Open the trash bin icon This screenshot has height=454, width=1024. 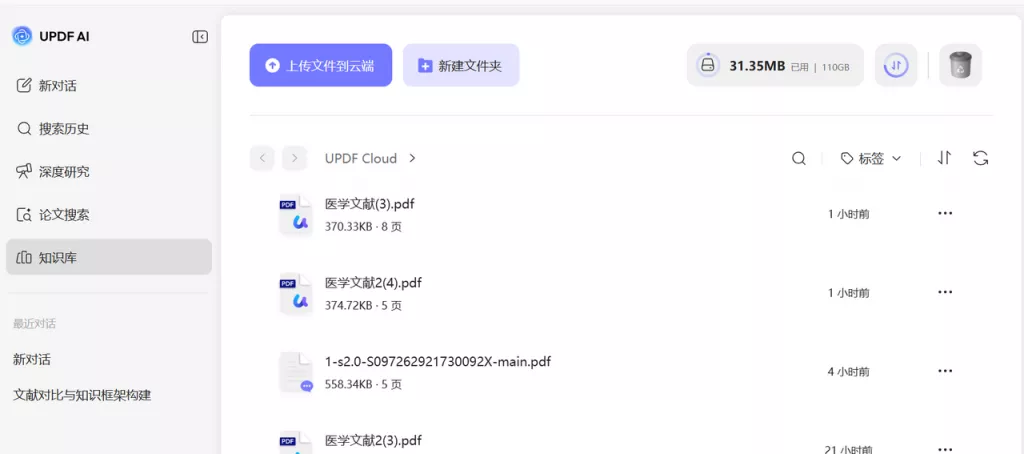click(x=959, y=66)
